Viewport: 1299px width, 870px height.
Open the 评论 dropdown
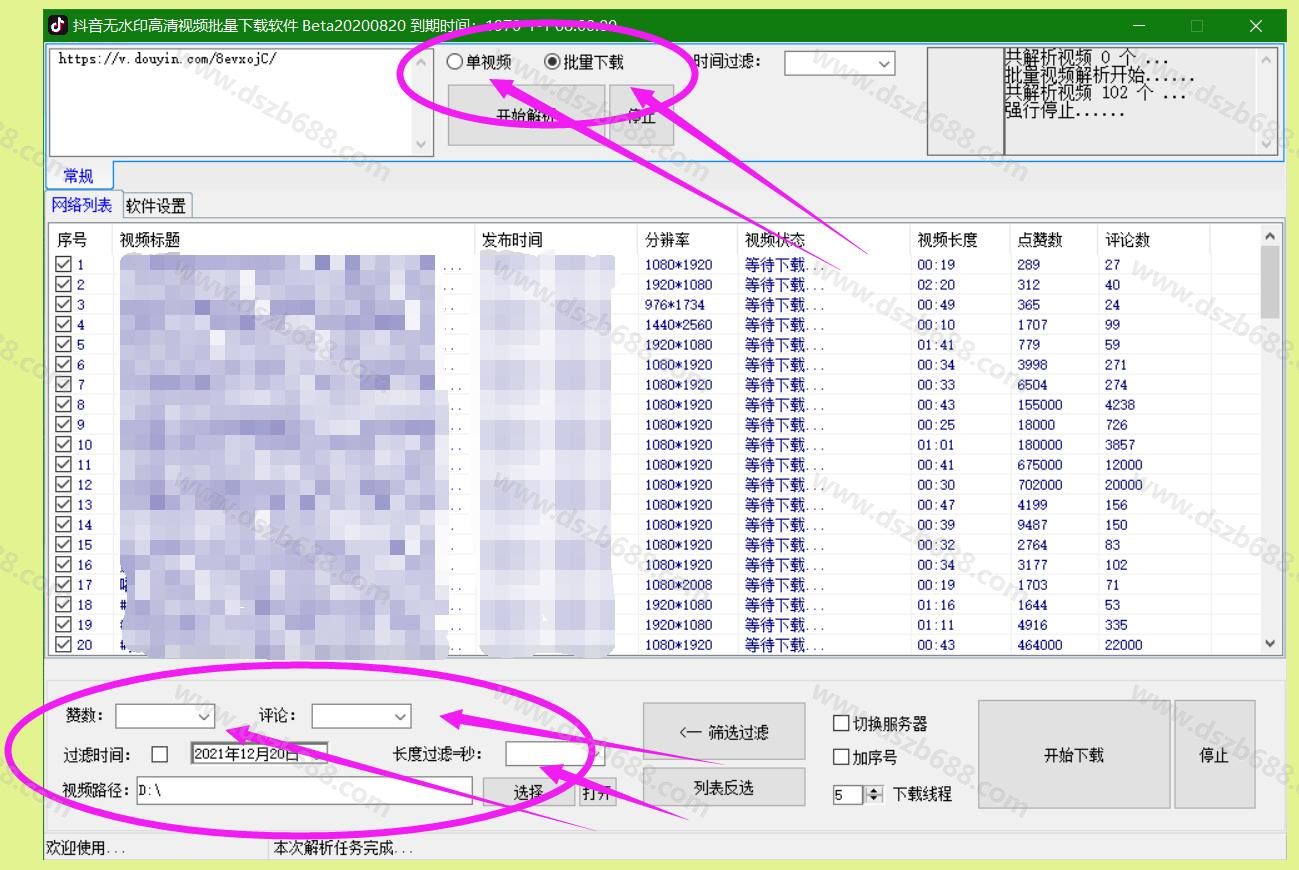[361, 716]
